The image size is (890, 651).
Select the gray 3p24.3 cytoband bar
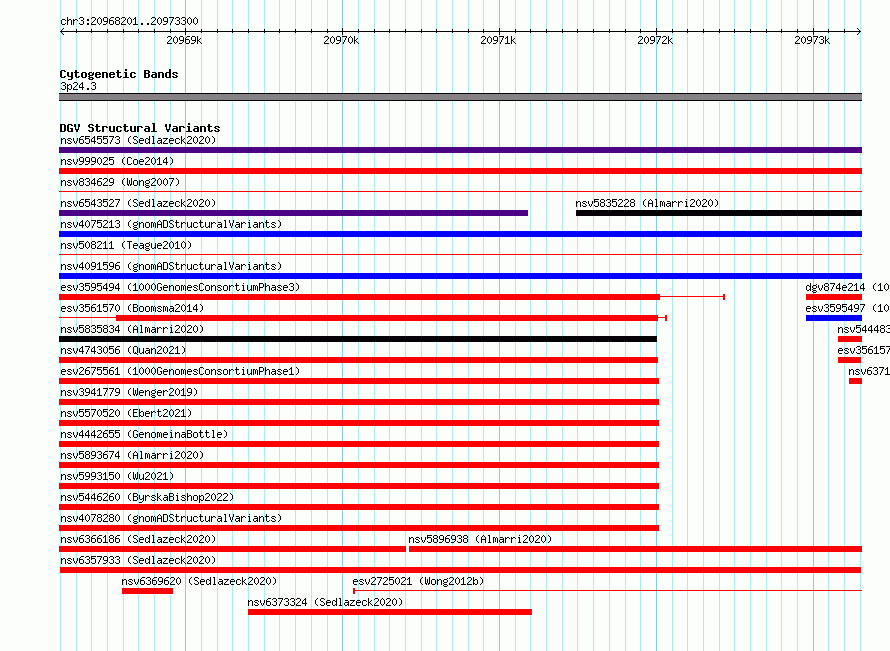pyautogui.click(x=460, y=97)
